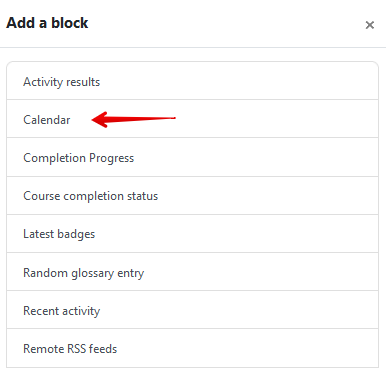Image resolution: width=386 pixels, height=368 pixels.
Task: Dismiss the block chooser with the X
Action: (x=370, y=25)
